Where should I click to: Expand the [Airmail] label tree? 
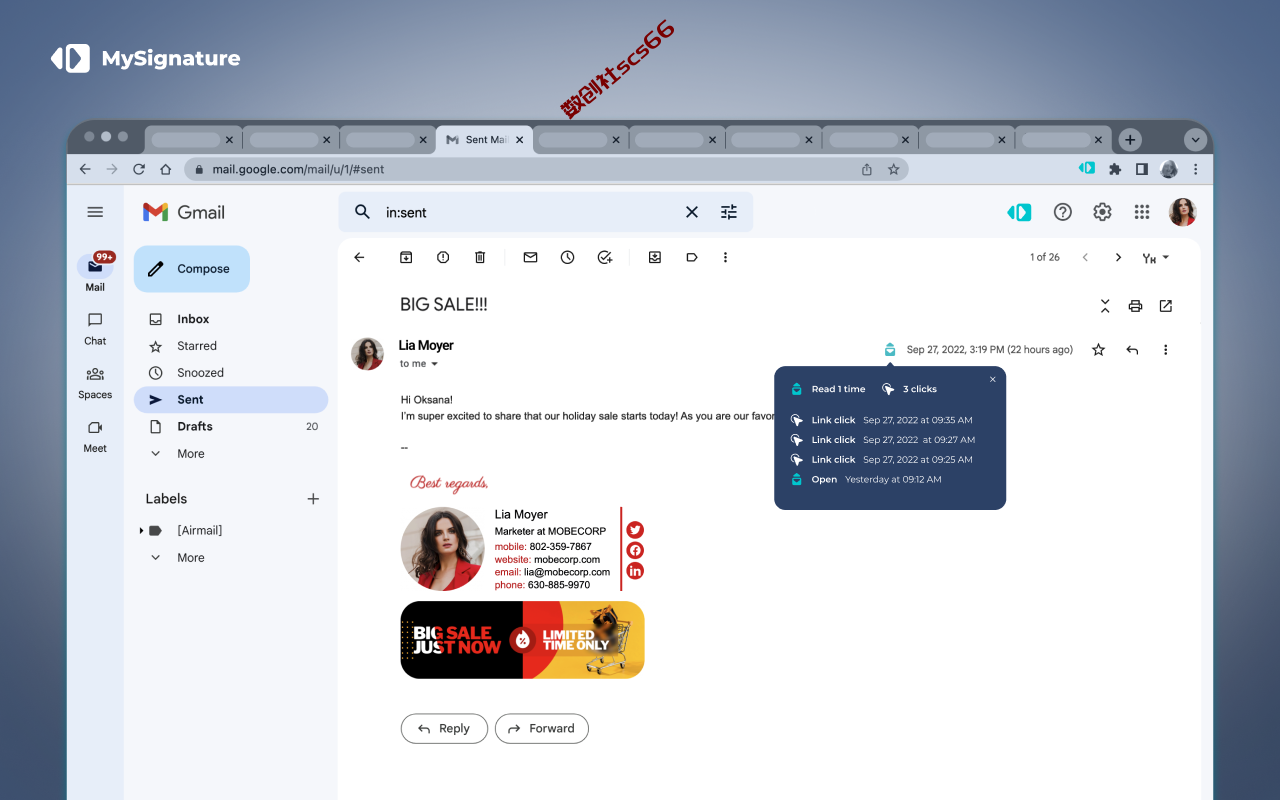pyautogui.click(x=141, y=531)
